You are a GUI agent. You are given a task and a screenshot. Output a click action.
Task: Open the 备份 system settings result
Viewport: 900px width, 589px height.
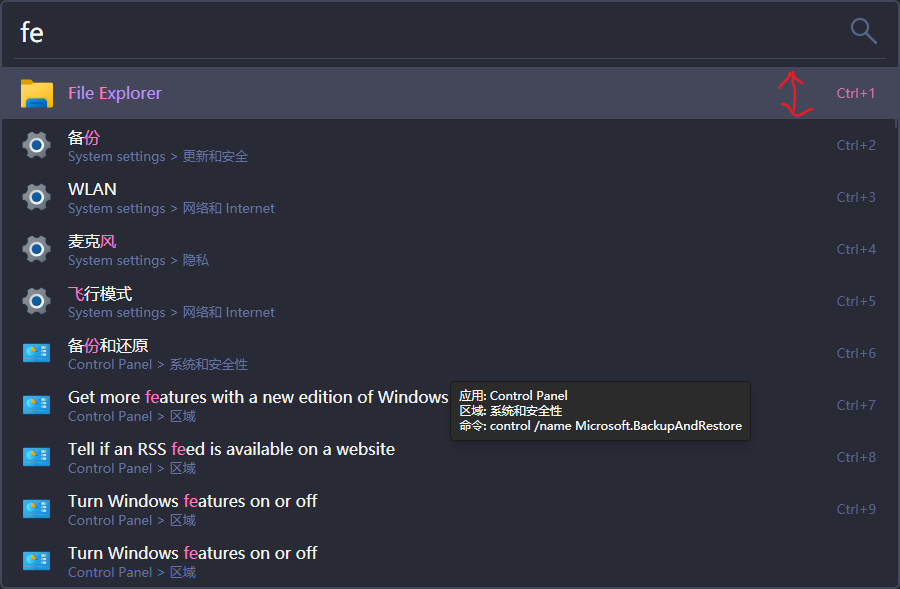pyautogui.click(x=448, y=145)
